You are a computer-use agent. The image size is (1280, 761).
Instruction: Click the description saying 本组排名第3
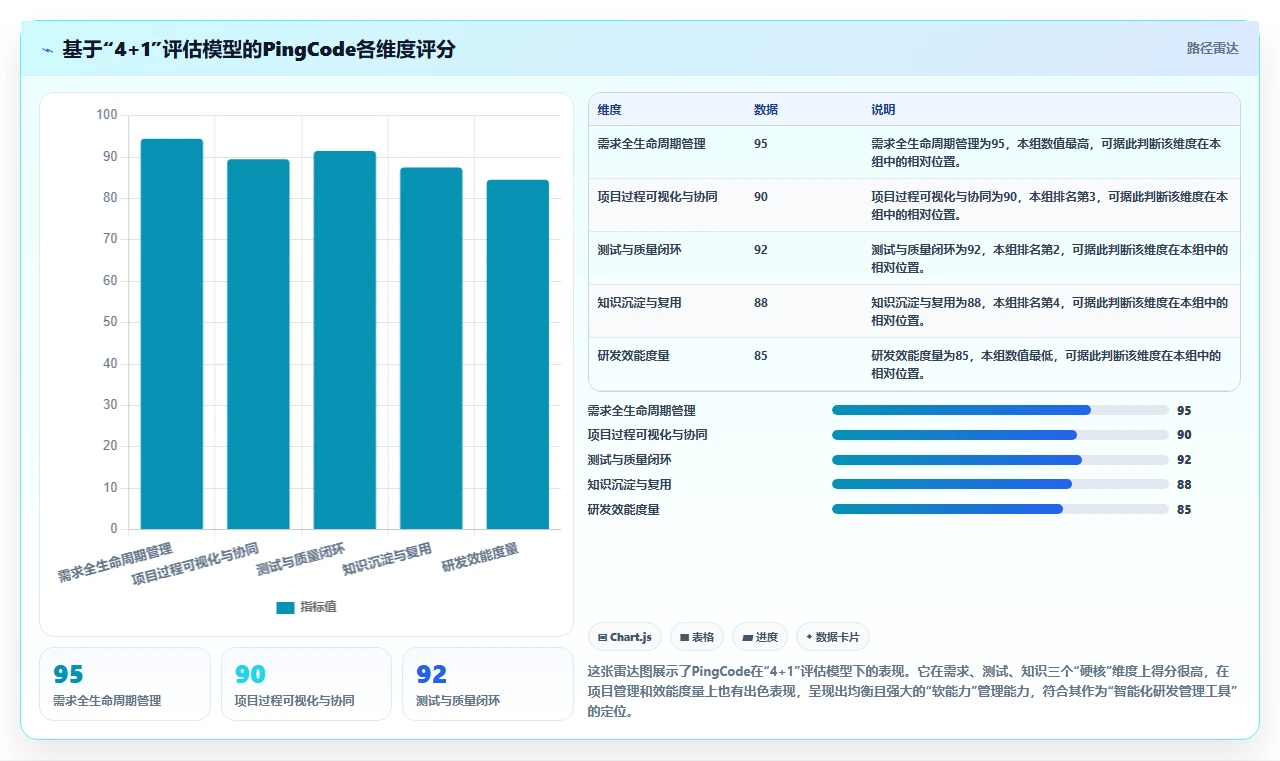tap(1049, 206)
